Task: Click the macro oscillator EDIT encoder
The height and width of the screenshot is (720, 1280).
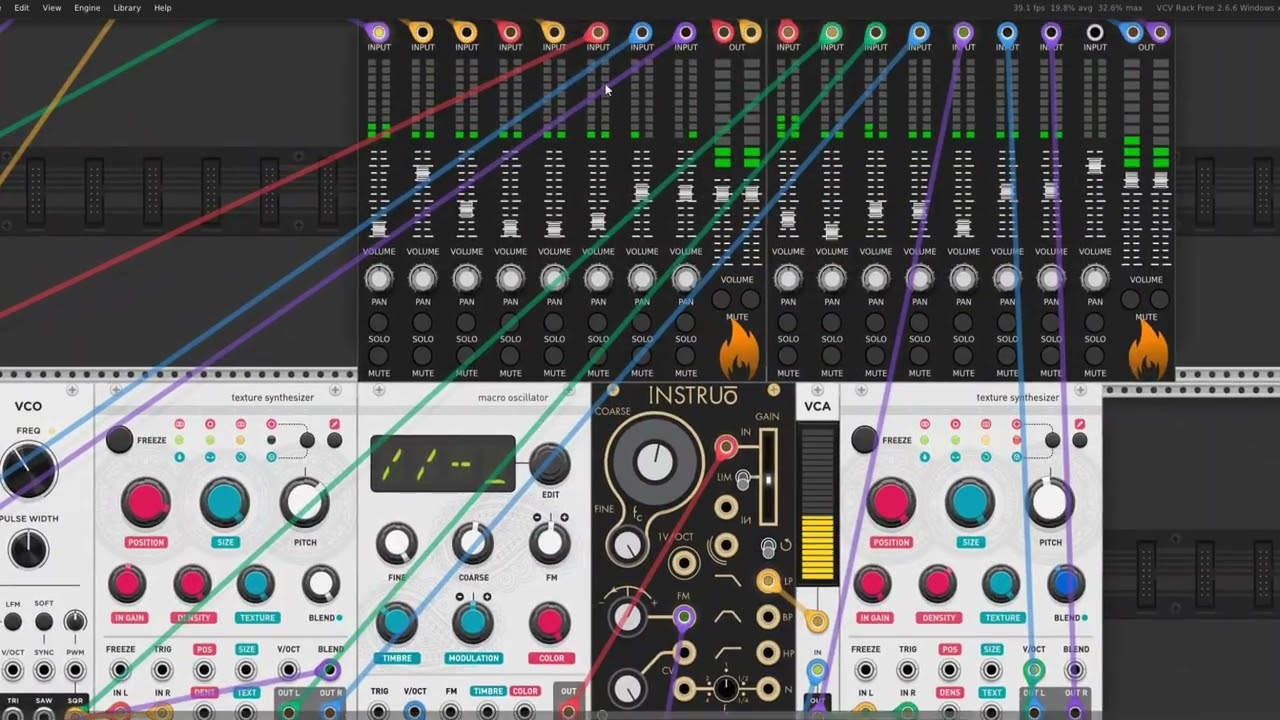Action: coord(549,463)
